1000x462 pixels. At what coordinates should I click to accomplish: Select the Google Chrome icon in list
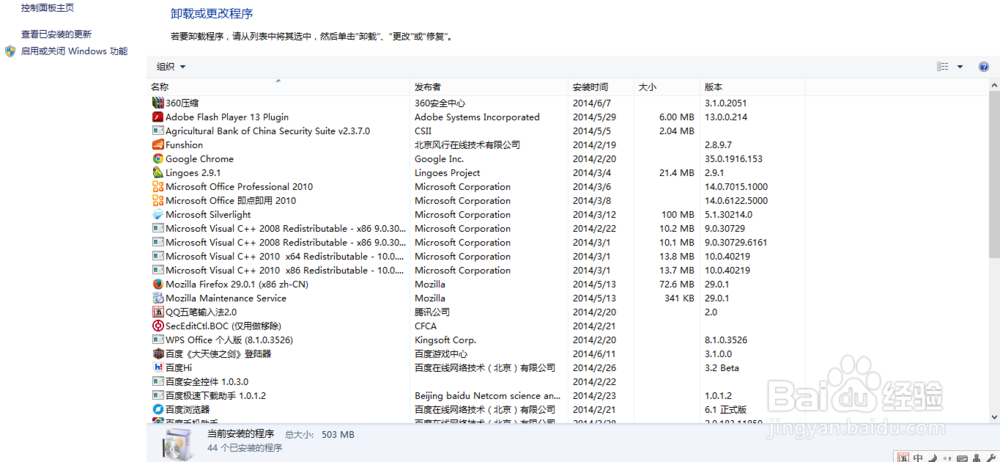(158, 159)
